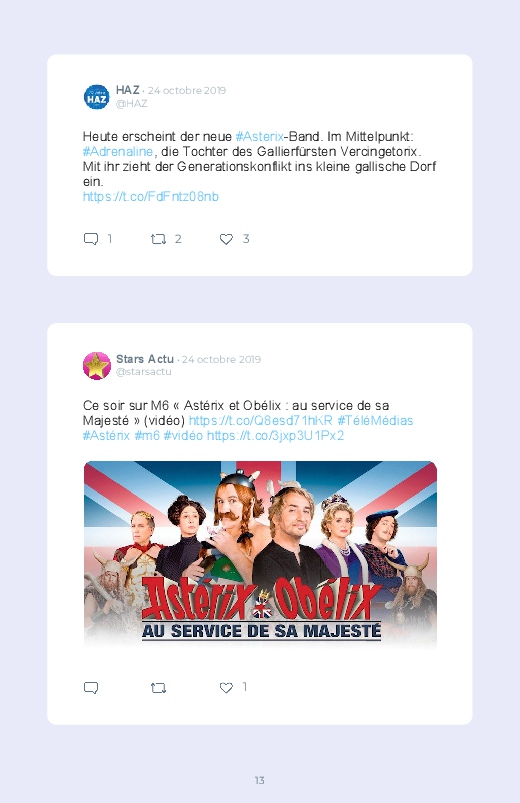Follow the t.co/FdFntz08nb link

tap(151, 197)
